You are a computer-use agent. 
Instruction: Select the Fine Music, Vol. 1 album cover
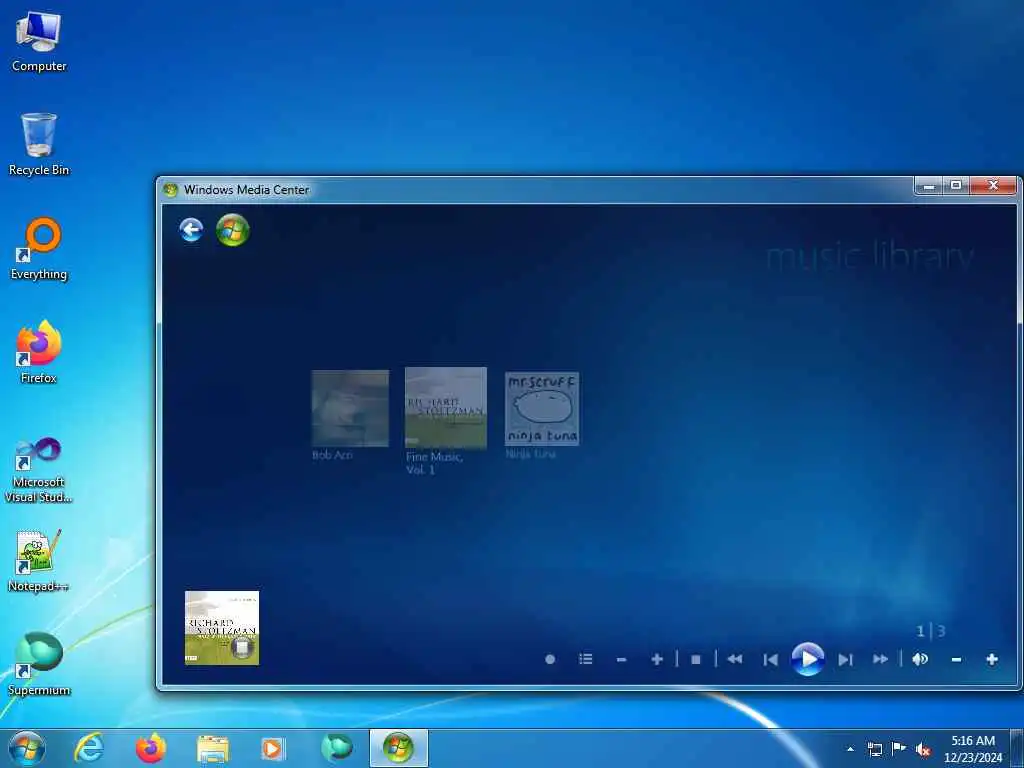click(446, 408)
